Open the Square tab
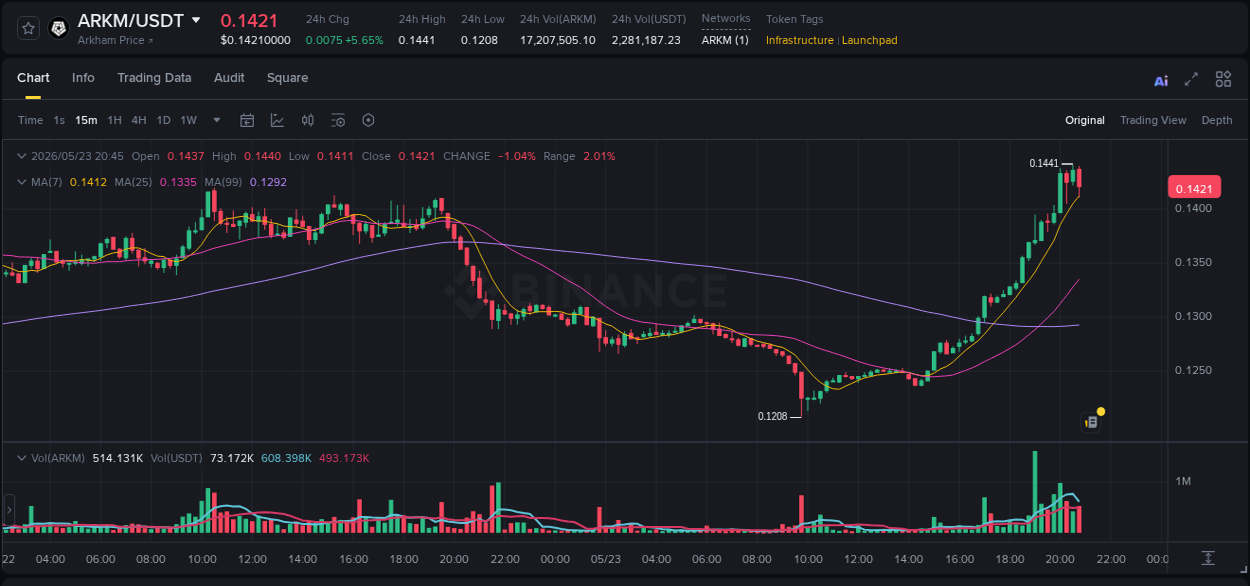 (287, 78)
